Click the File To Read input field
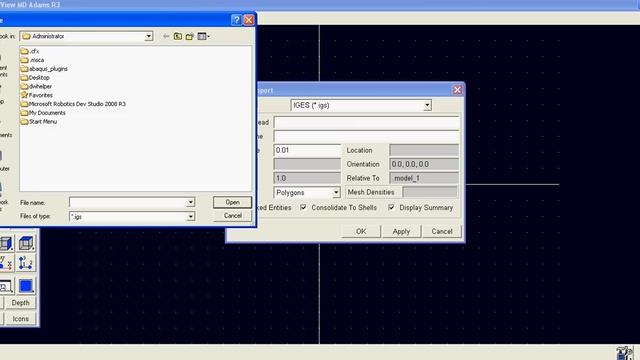The width and height of the screenshot is (640, 360). pyautogui.click(x=367, y=122)
